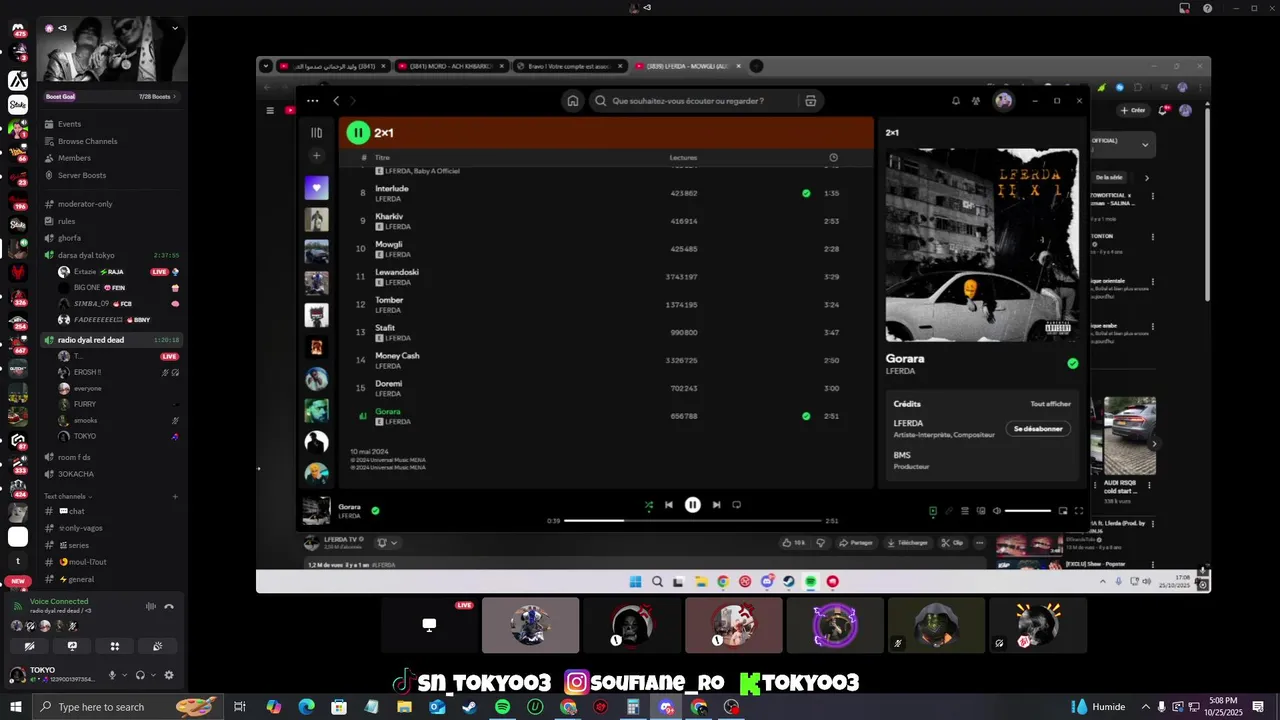Image resolution: width=1280 pixels, height=720 pixels.
Task: Share screen in Discord voice panel
Action: point(72,646)
